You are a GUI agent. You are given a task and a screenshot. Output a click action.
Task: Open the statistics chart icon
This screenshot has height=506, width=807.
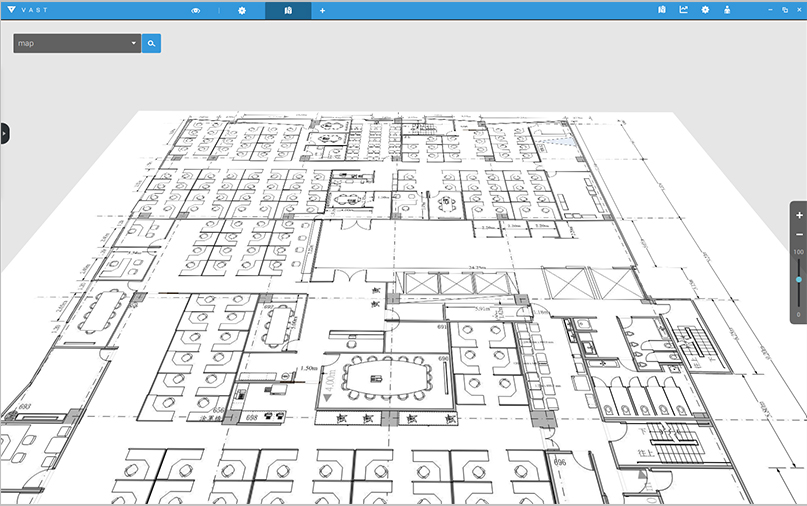click(x=684, y=10)
